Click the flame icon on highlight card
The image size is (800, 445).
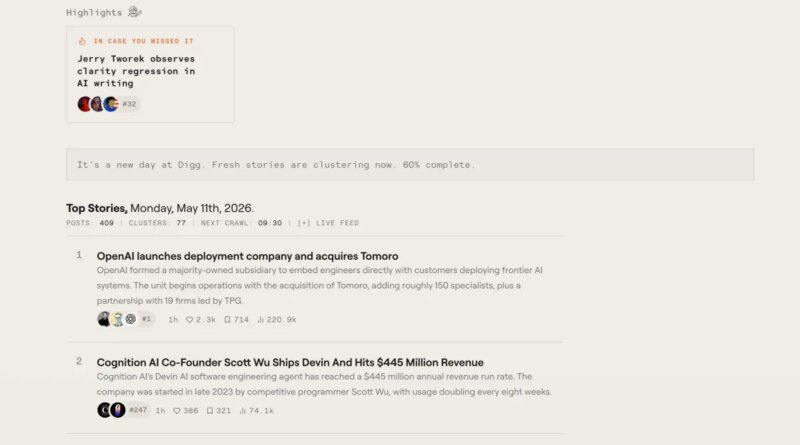pos(82,41)
